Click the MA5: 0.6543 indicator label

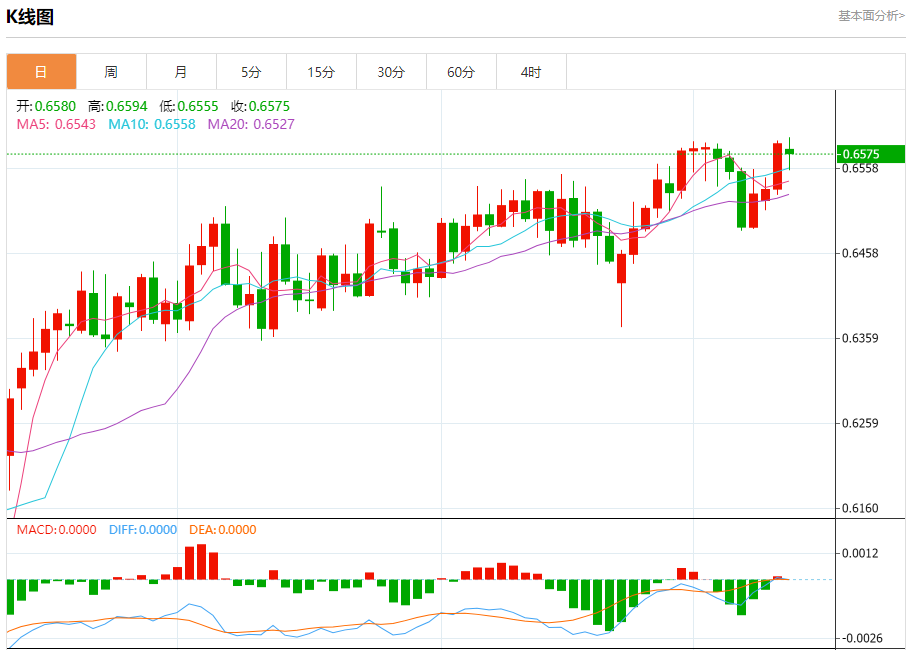pyautogui.click(x=56, y=124)
